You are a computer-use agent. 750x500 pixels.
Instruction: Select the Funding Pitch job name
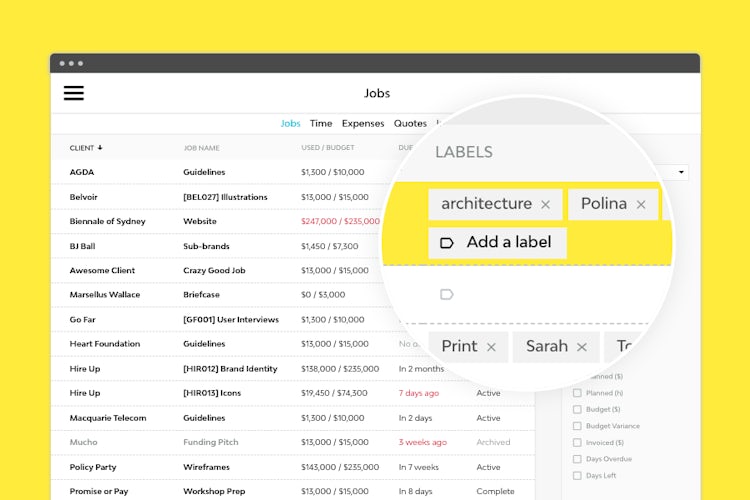tap(210, 443)
